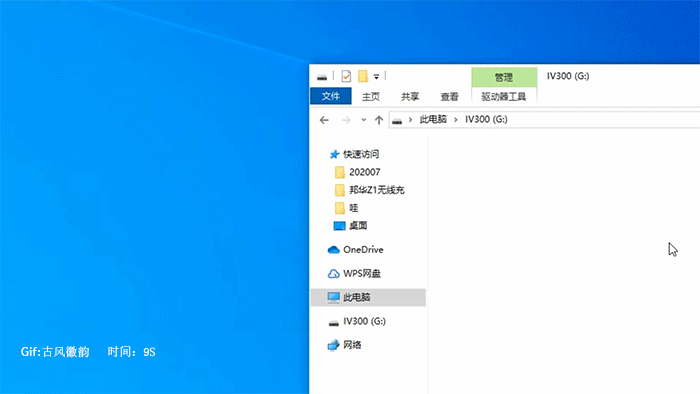Click 此电脑 in the address bar path

pos(433,119)
